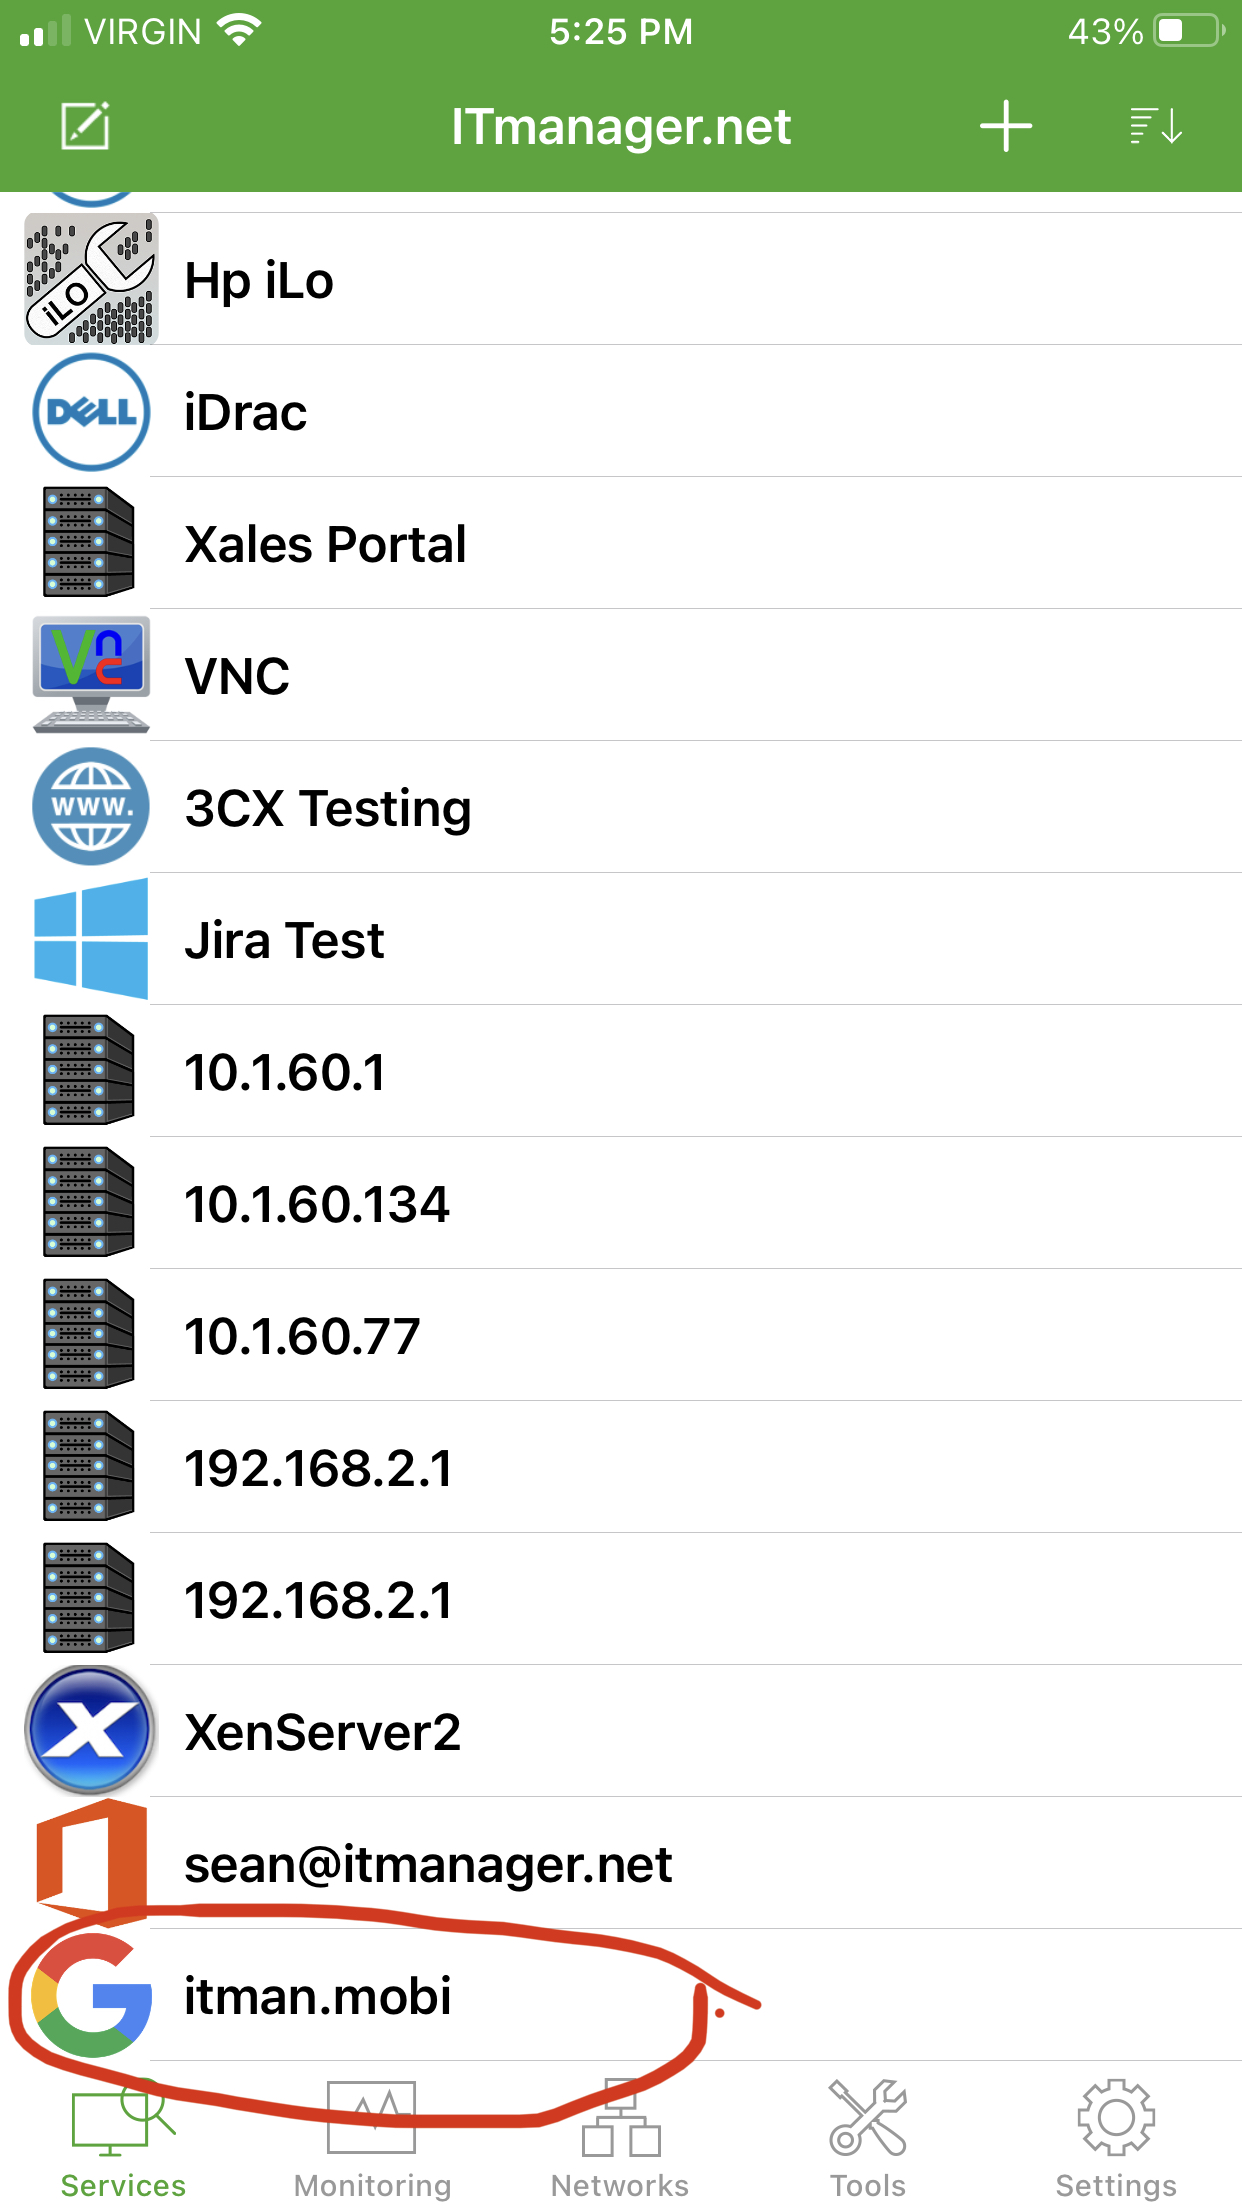Viewport: 1242px width, 2208px height.
Task: Open the Hp iLo wrench icon
Action: (x=91, y=279)
